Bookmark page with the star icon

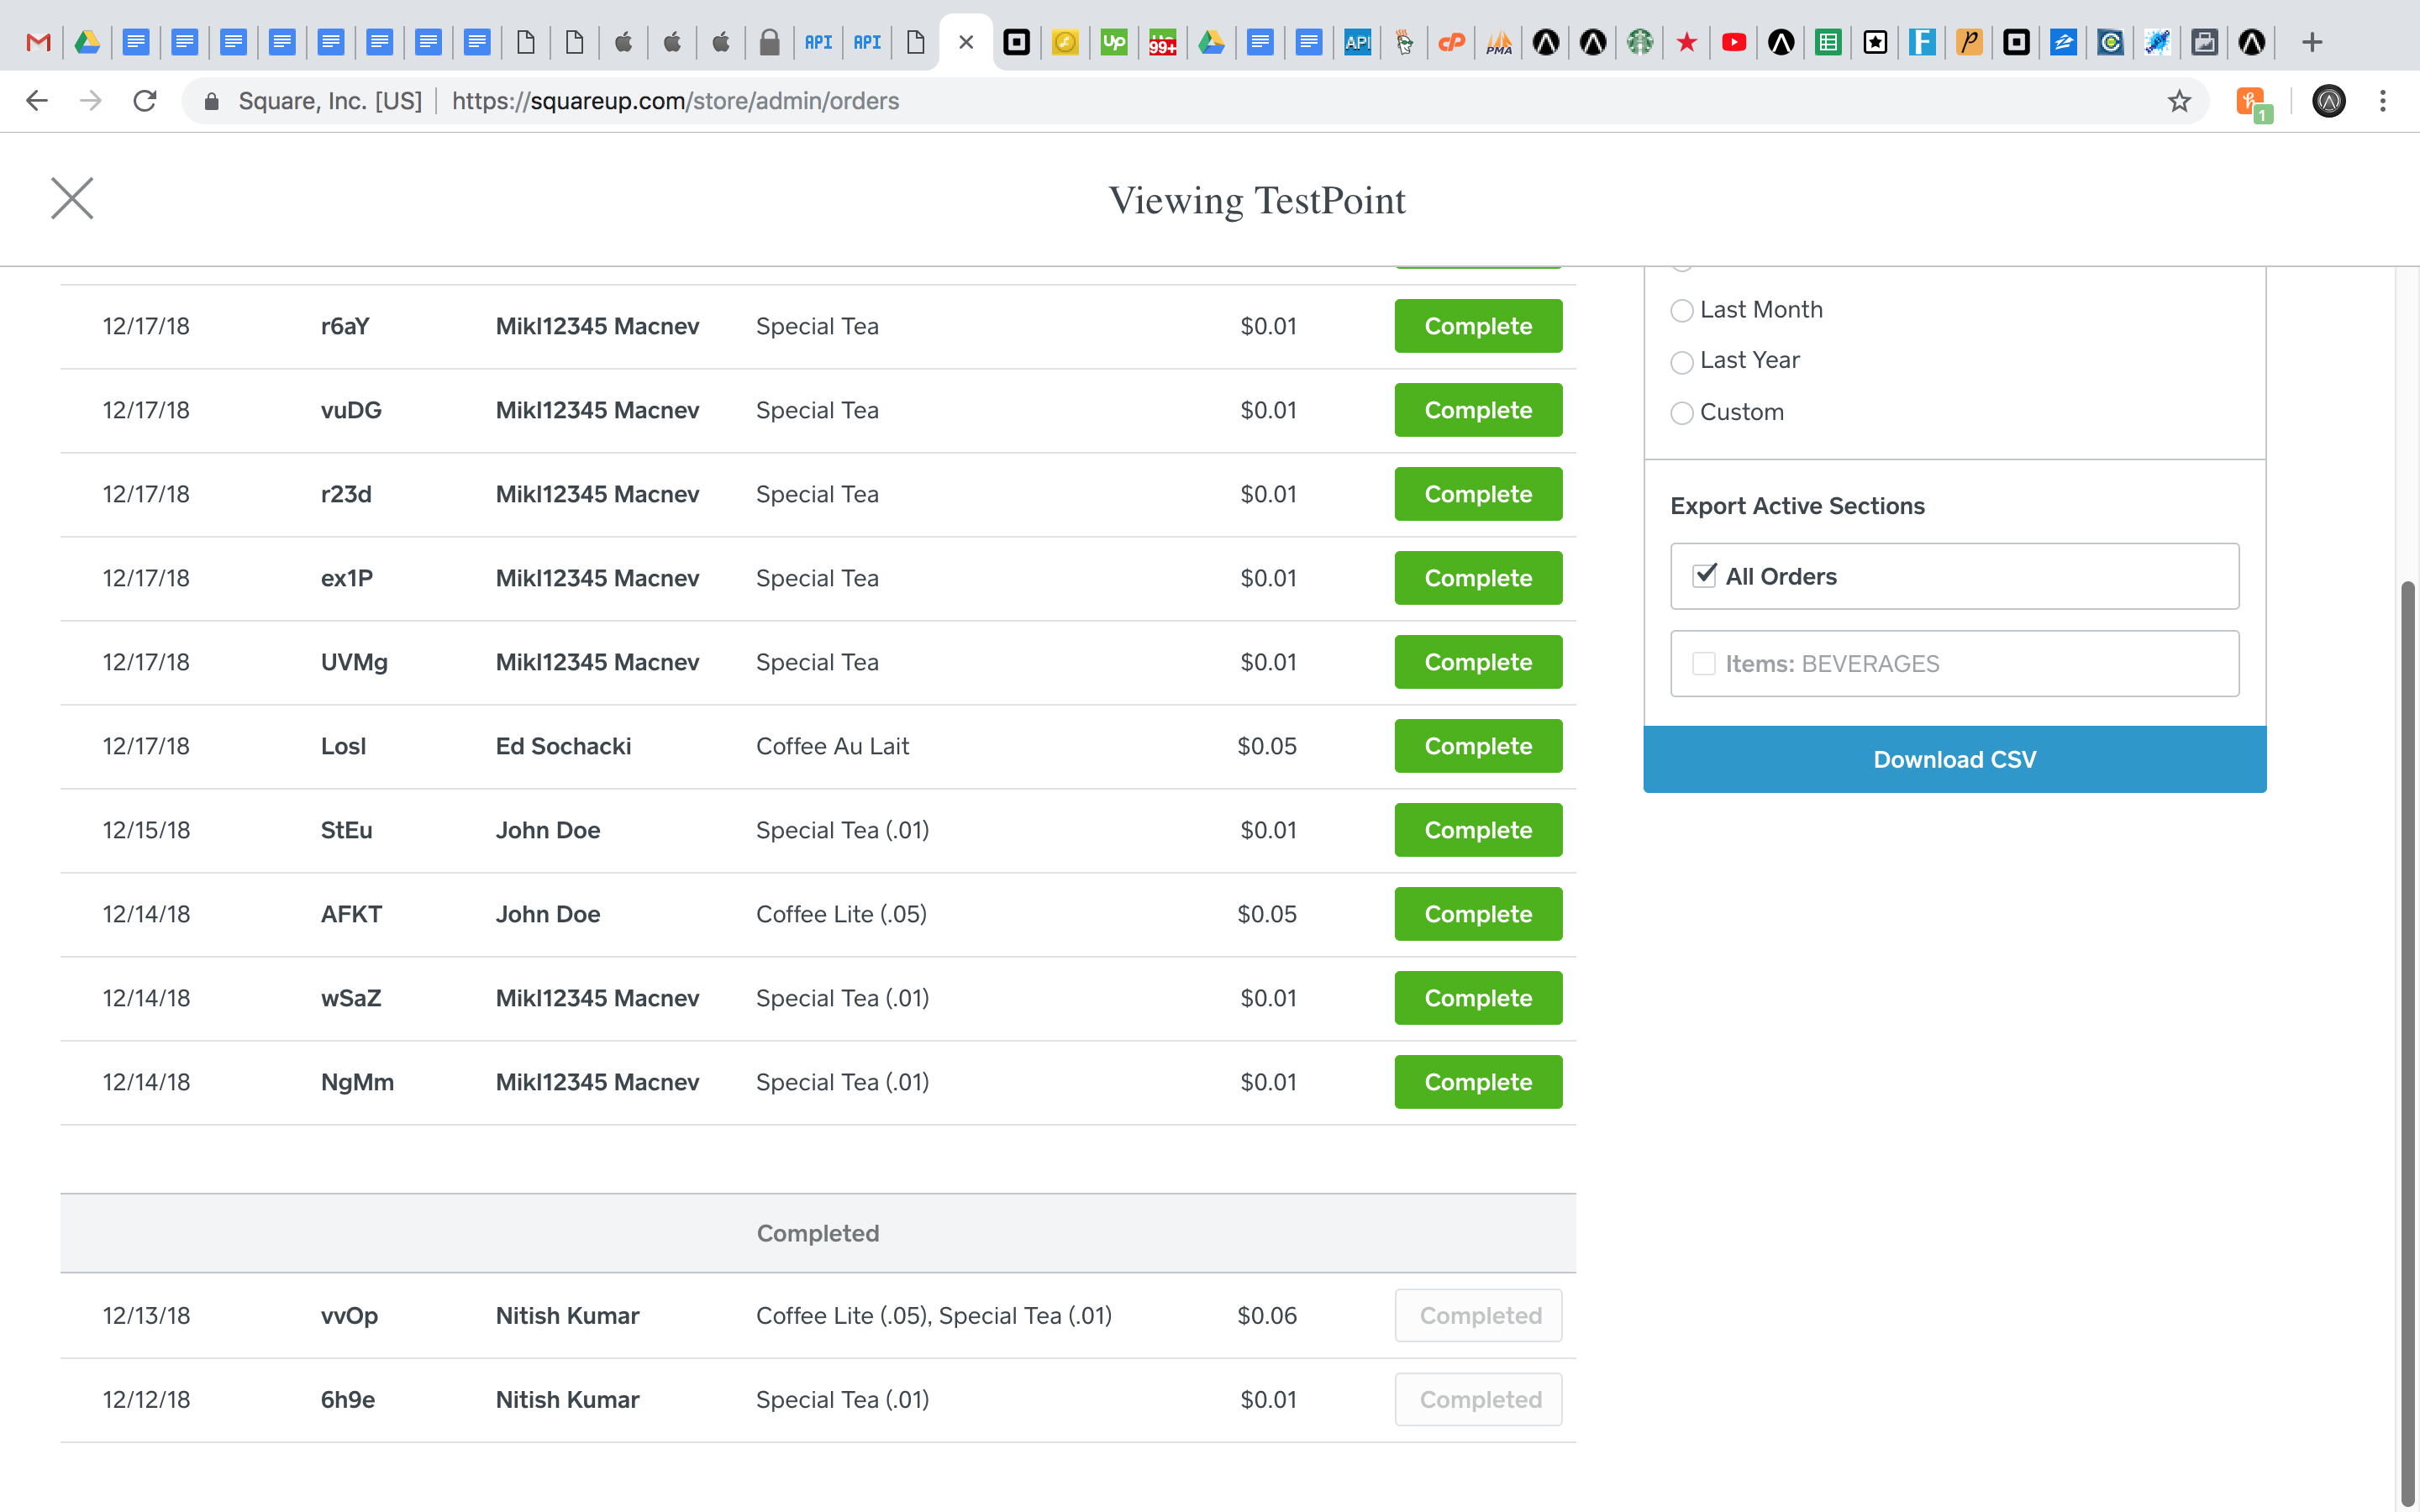(x=2179, y=101)
